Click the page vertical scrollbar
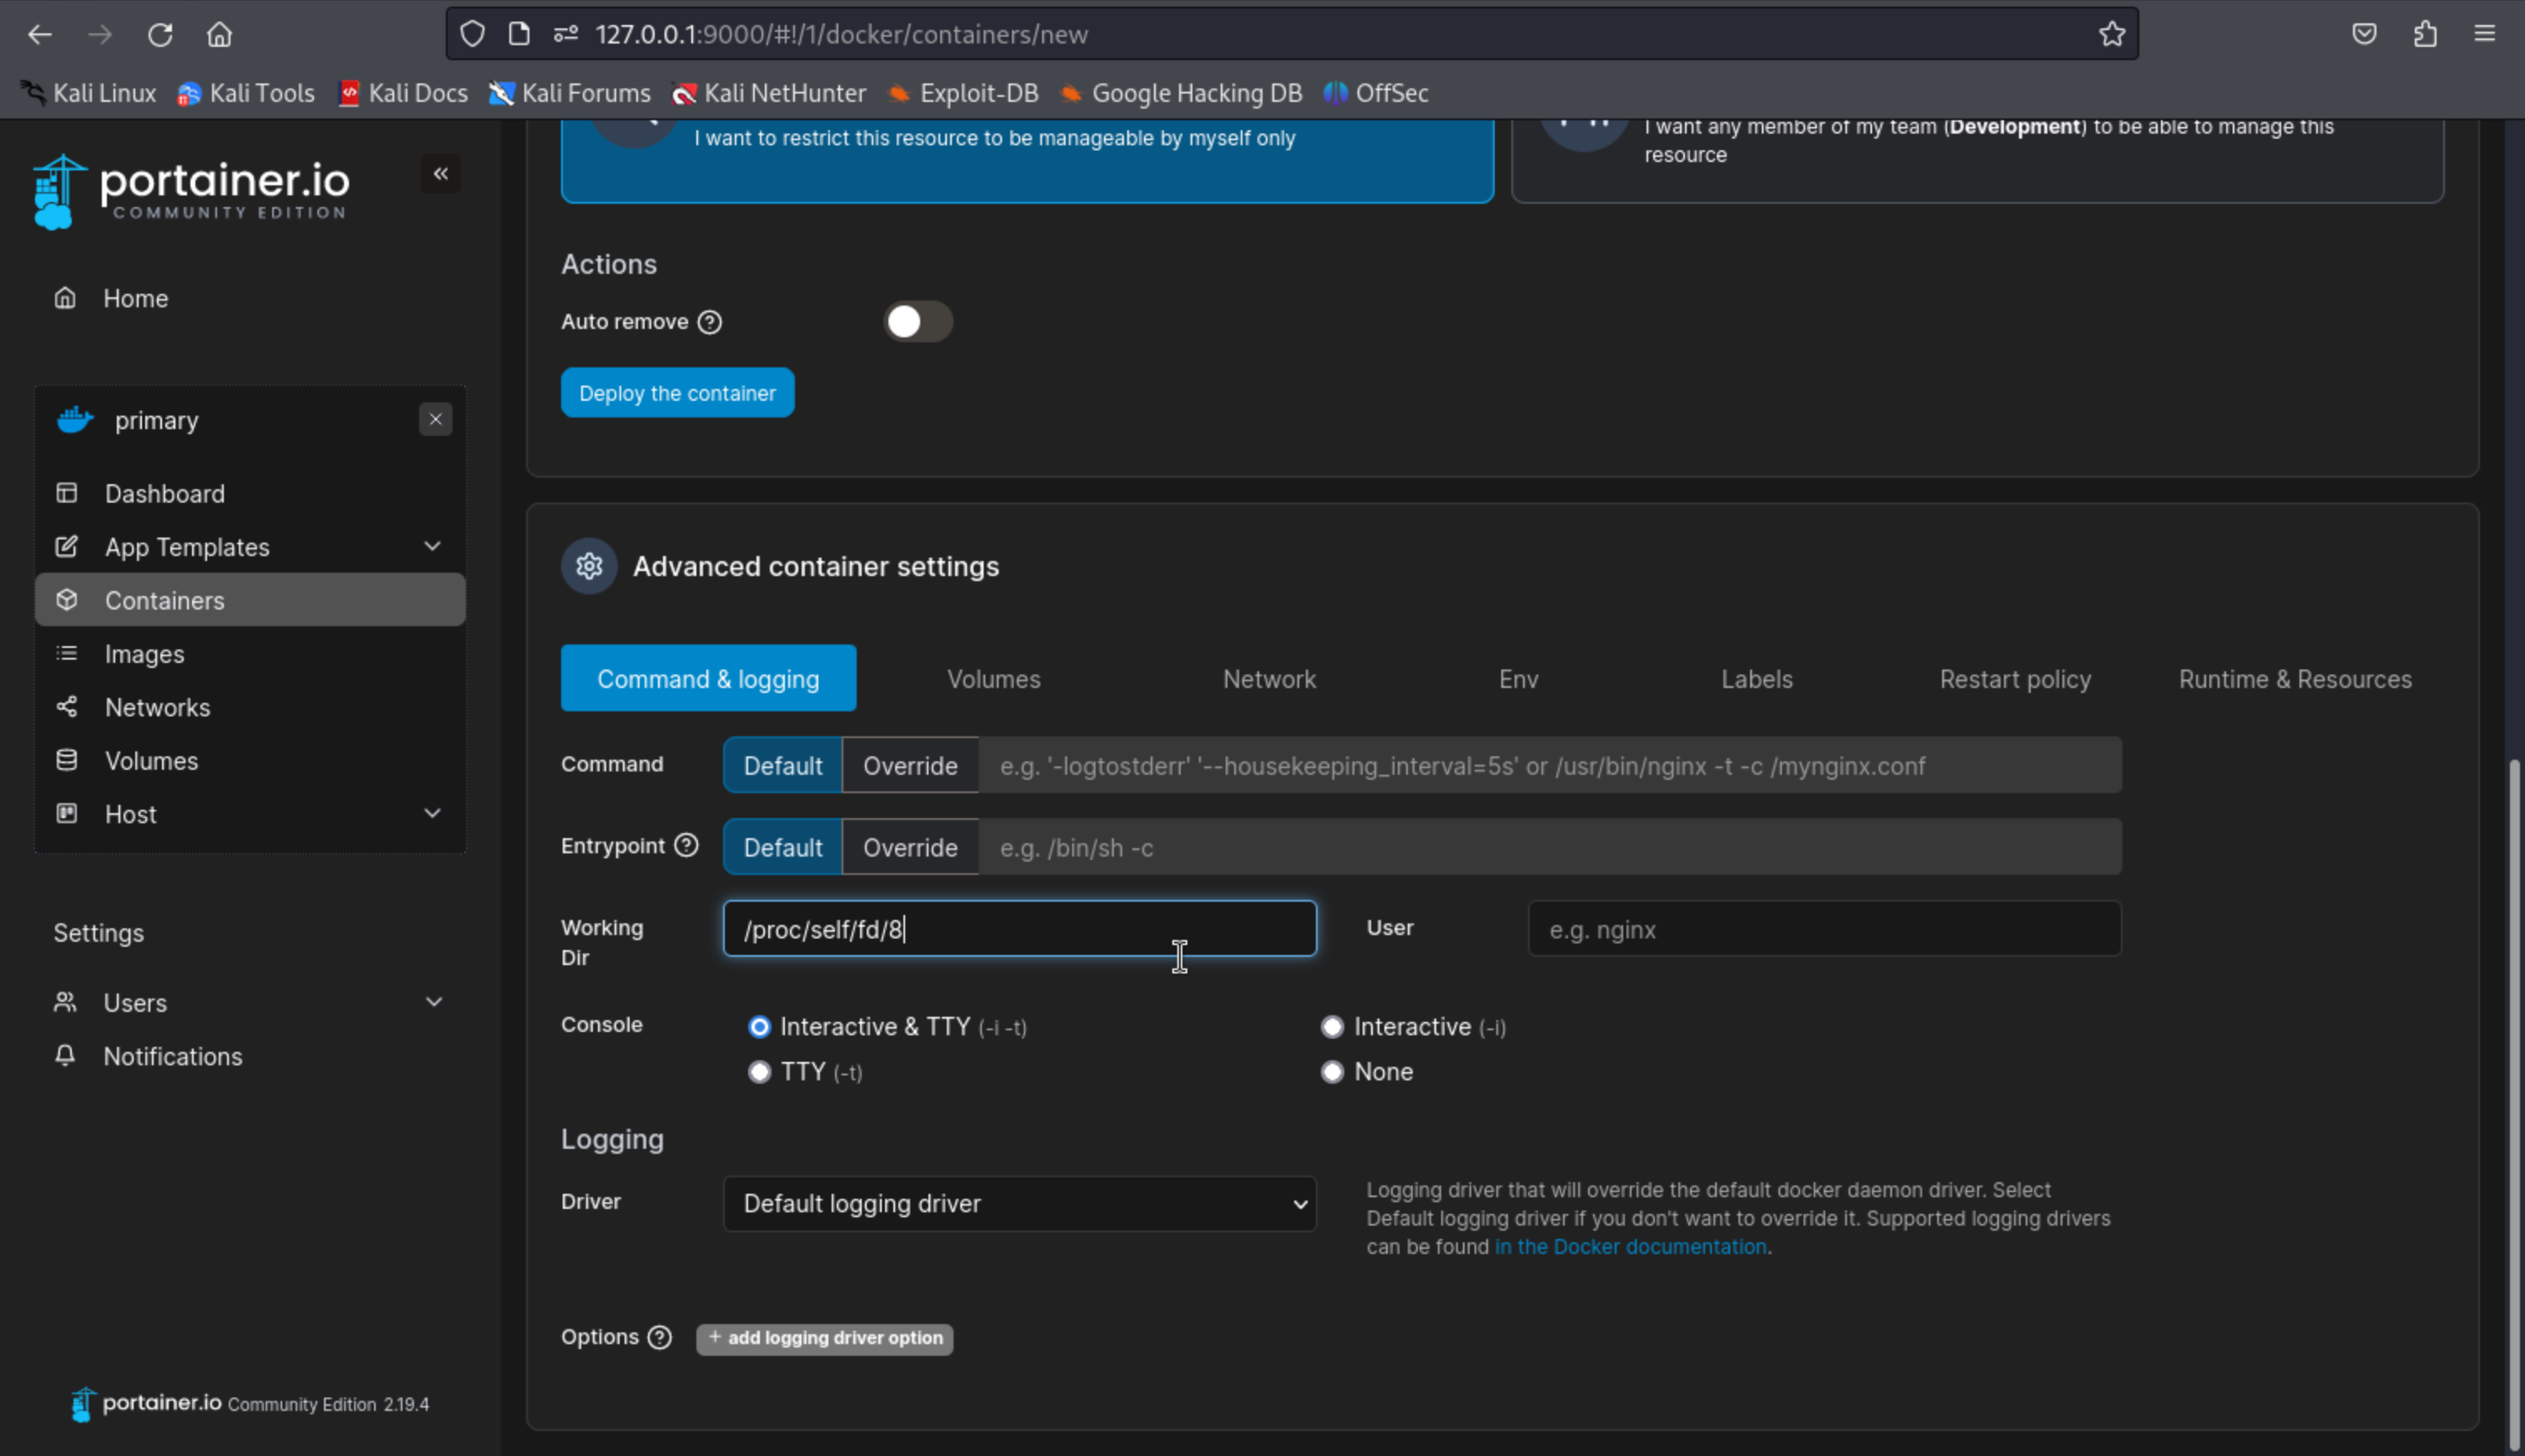The width and height of the screenshot is (2525, 1456). coord(2513,1100)
